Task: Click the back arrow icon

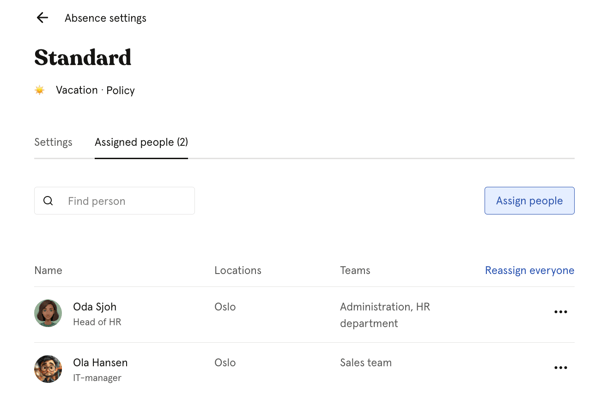Action: point(42,18)
